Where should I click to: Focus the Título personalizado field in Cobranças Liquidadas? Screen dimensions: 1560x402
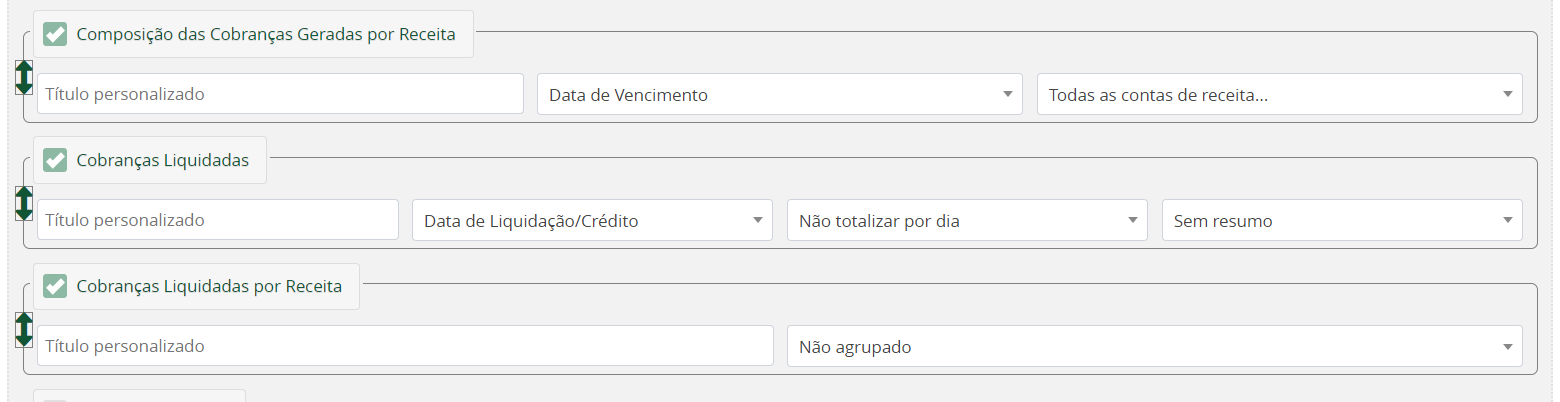(218, 220)
